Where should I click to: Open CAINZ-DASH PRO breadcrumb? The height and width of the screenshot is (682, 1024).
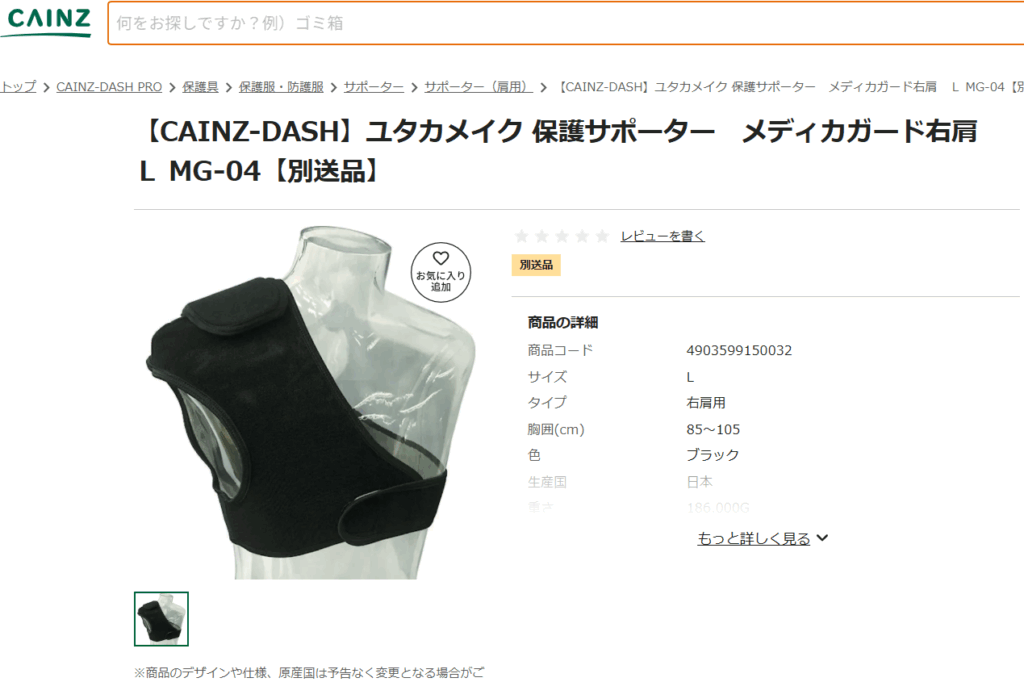point(109,86)
